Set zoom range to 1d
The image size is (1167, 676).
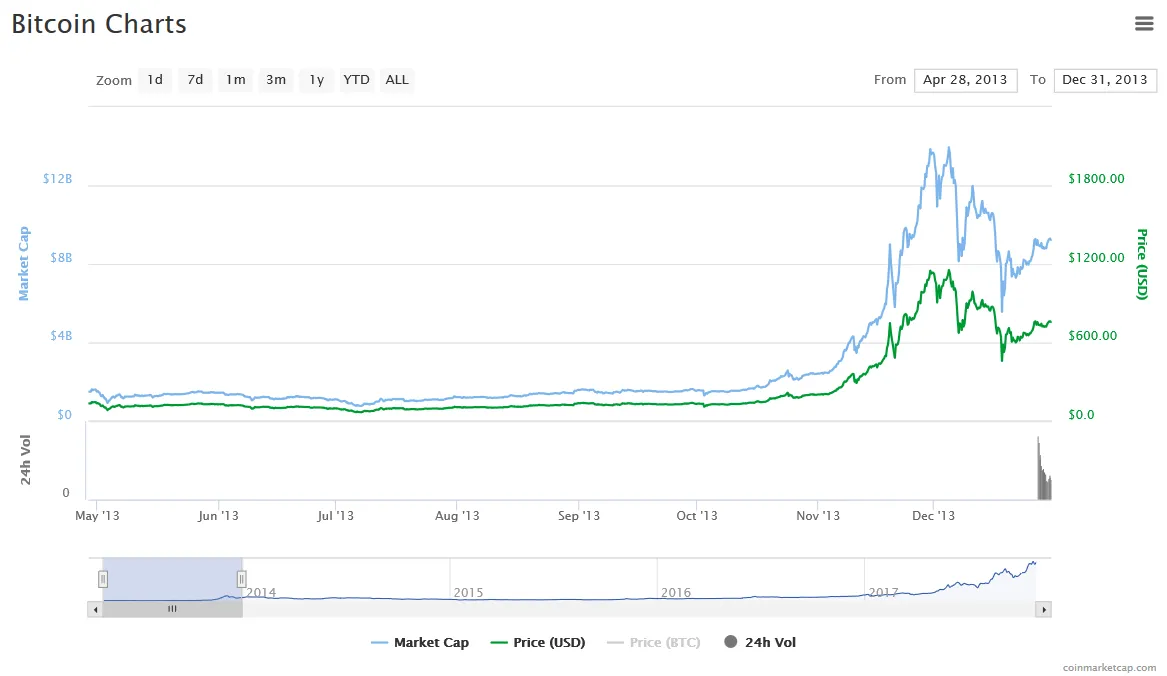(155, 80)
